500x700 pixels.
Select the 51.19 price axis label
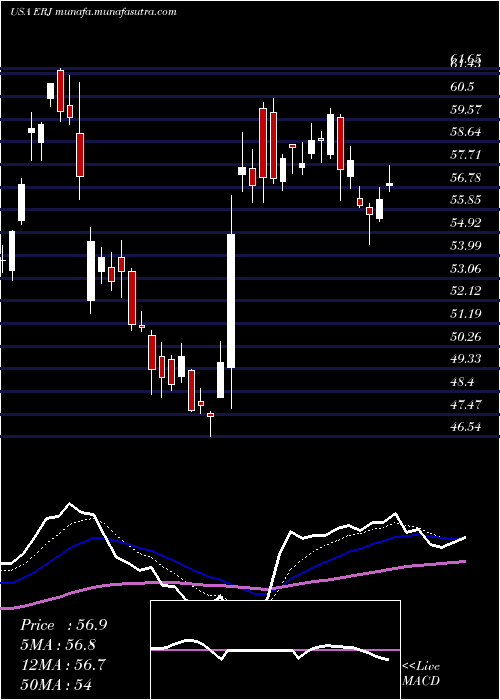(x=466, y=313)
